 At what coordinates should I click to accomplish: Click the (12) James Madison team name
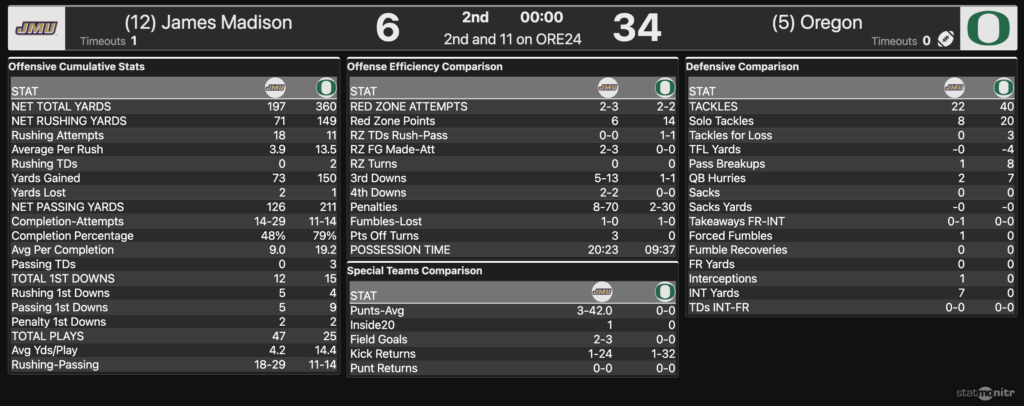(208, 22)
